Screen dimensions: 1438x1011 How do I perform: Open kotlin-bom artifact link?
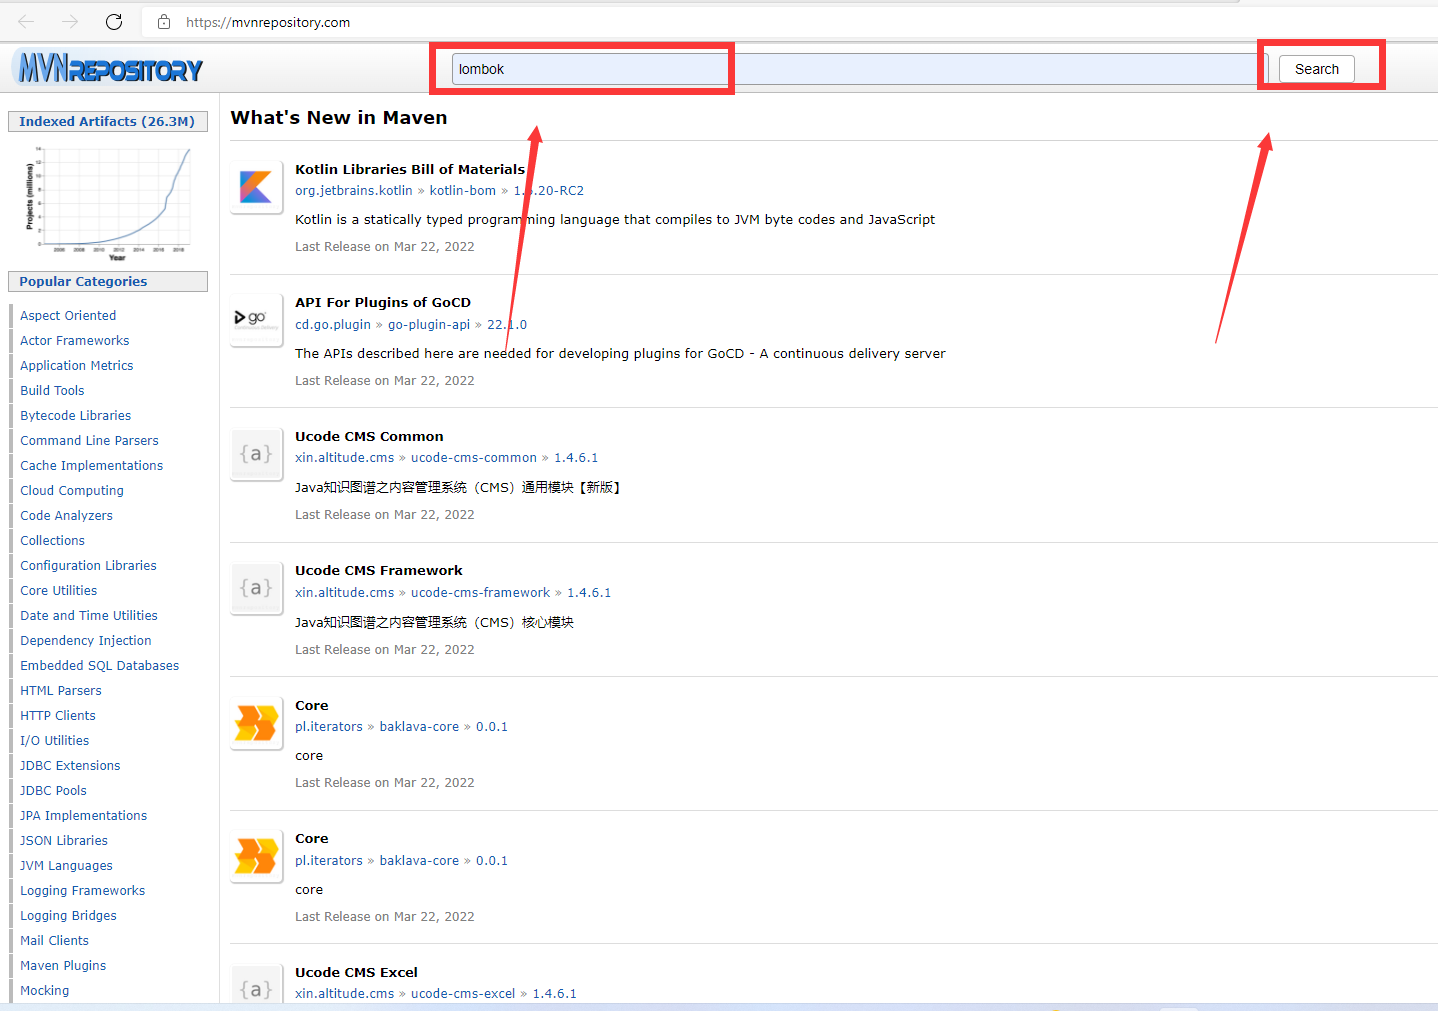[x=463, y=190]
